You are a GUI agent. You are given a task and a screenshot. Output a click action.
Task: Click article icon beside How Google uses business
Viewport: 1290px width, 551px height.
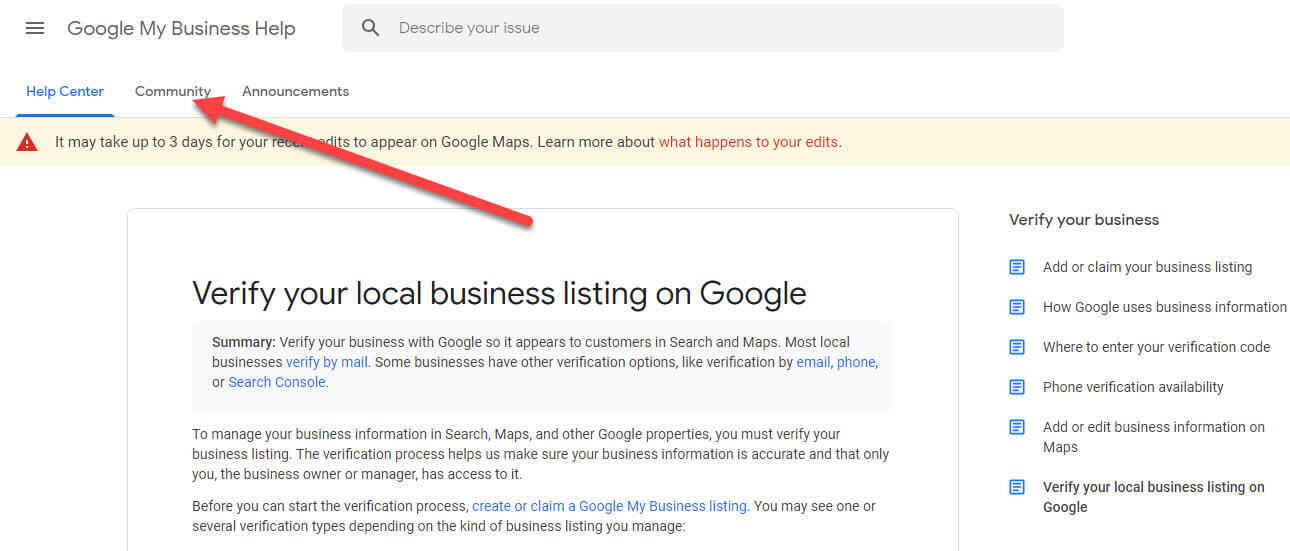click(x=1017, y=307)
